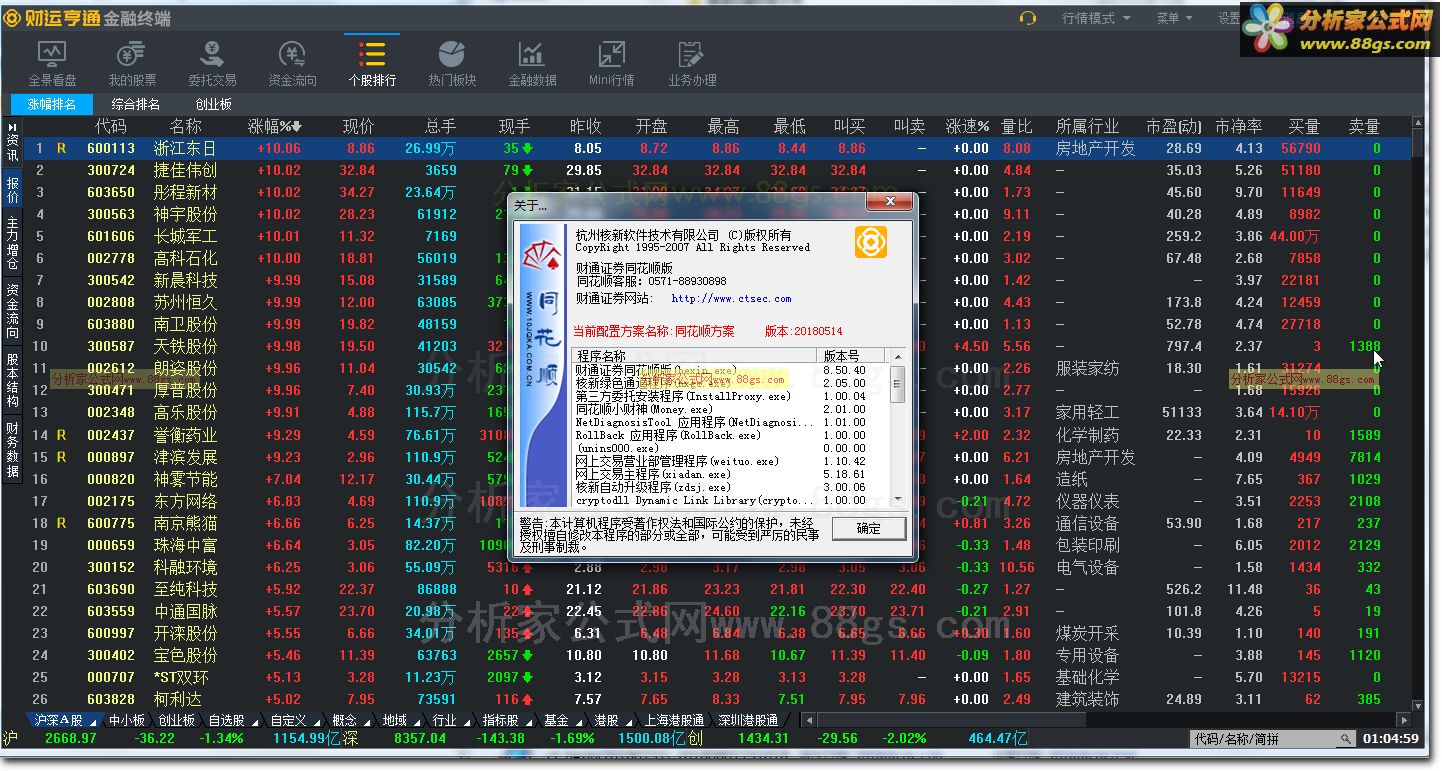Expand the 自选股 bottom tab arrow
1442x771 pixels.
253,722
